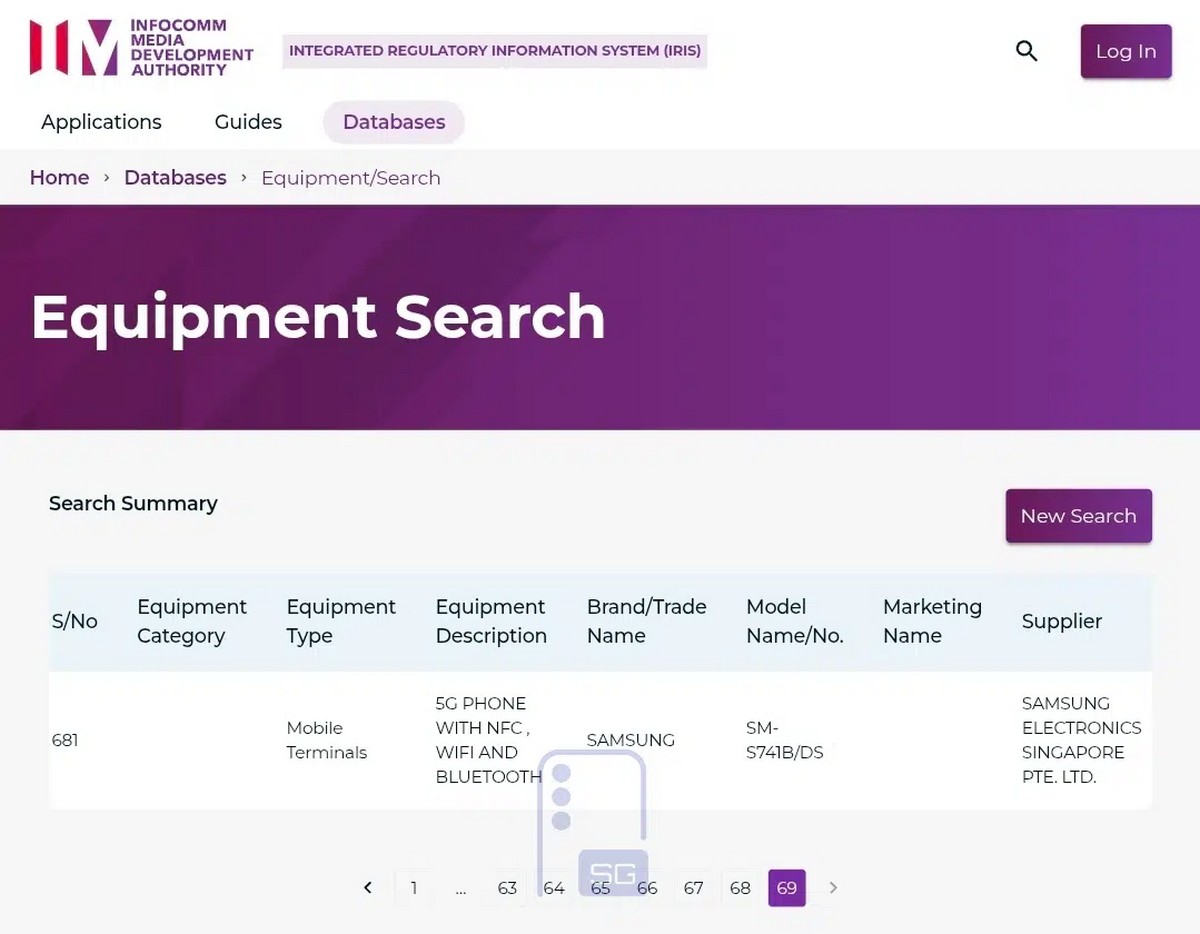1200x934 pixels.
Task: Click the S/No column header
Action: point(75,621)
